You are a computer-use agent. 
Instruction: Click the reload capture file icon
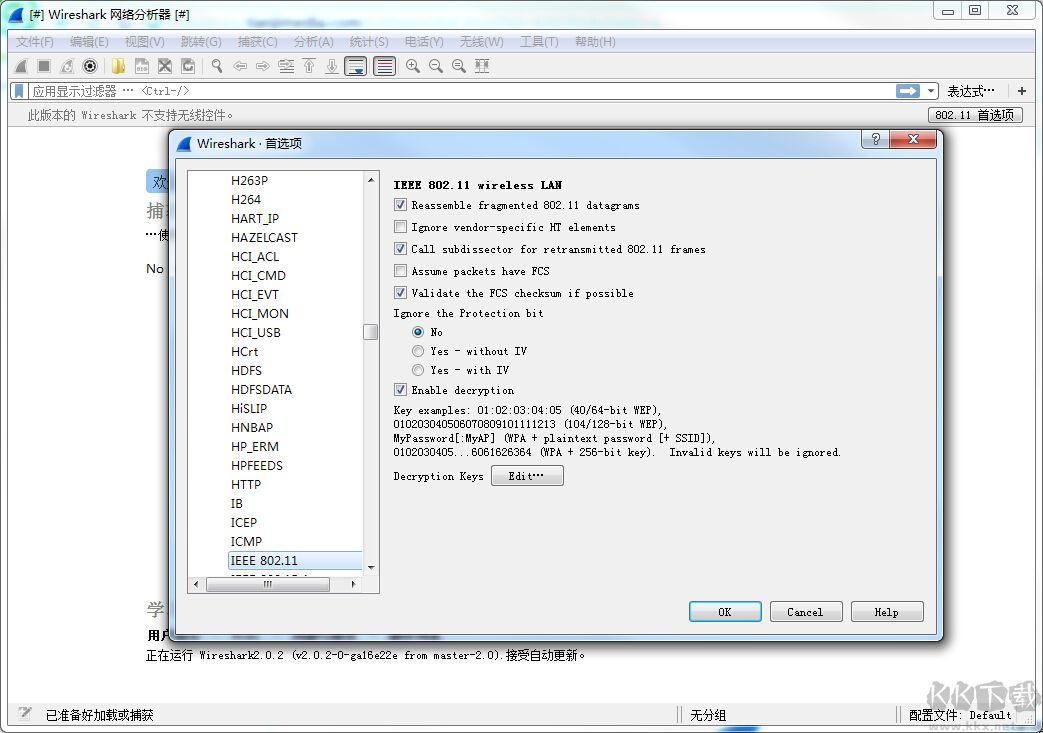click(188, 66)
